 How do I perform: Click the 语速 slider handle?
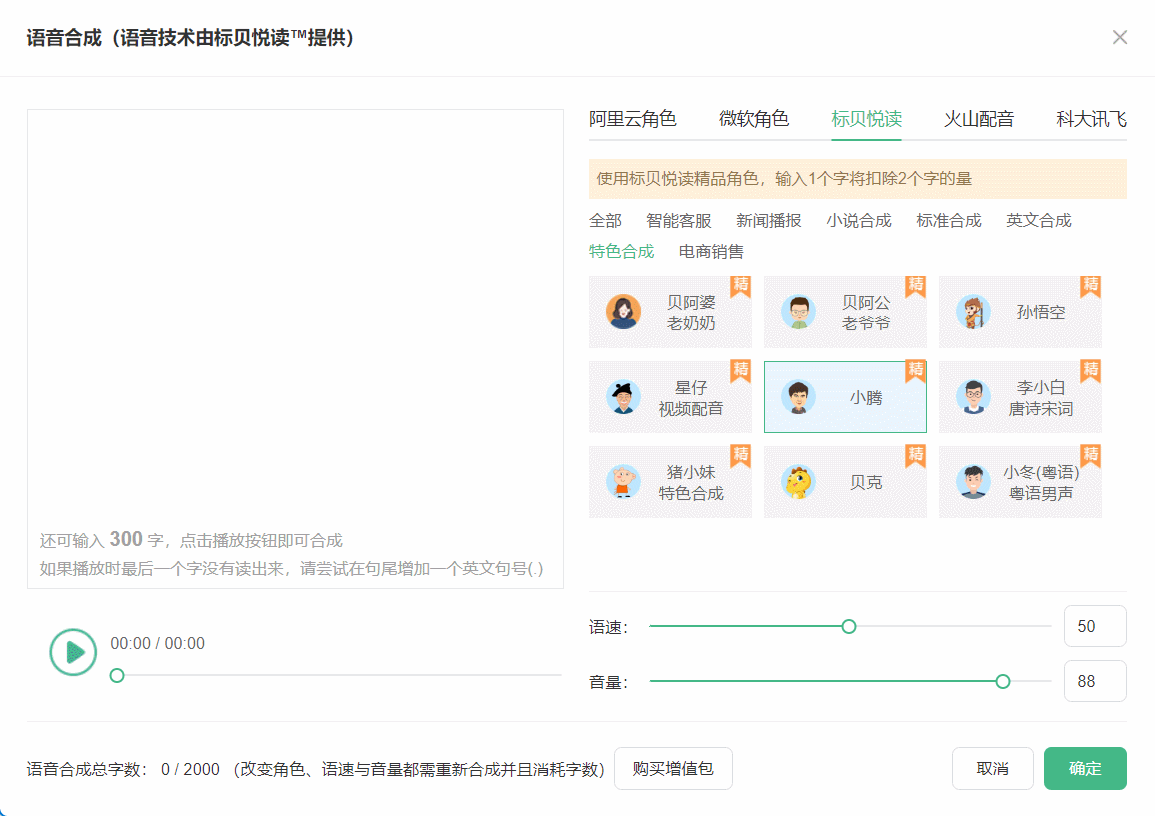[849, 627]
